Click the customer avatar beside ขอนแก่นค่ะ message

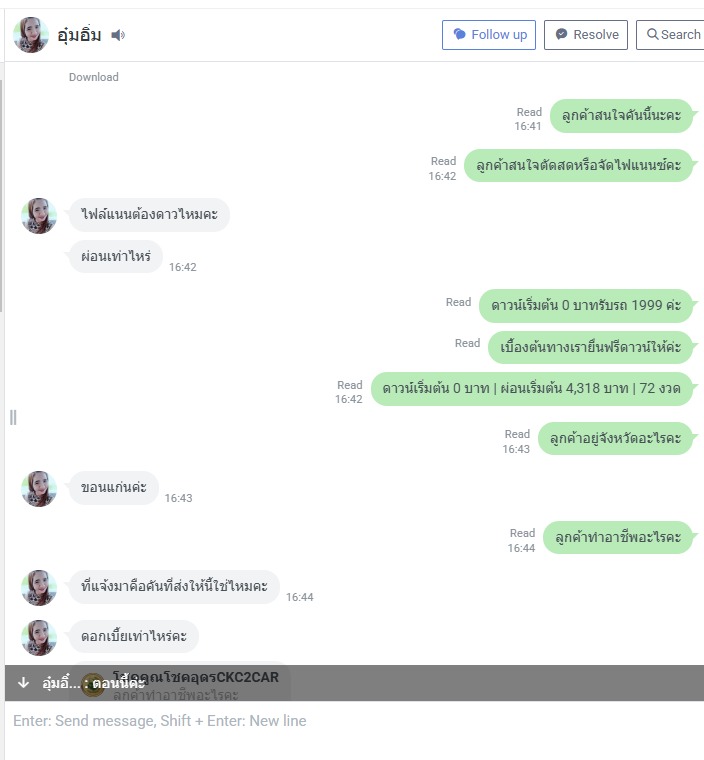click(39, 489)
